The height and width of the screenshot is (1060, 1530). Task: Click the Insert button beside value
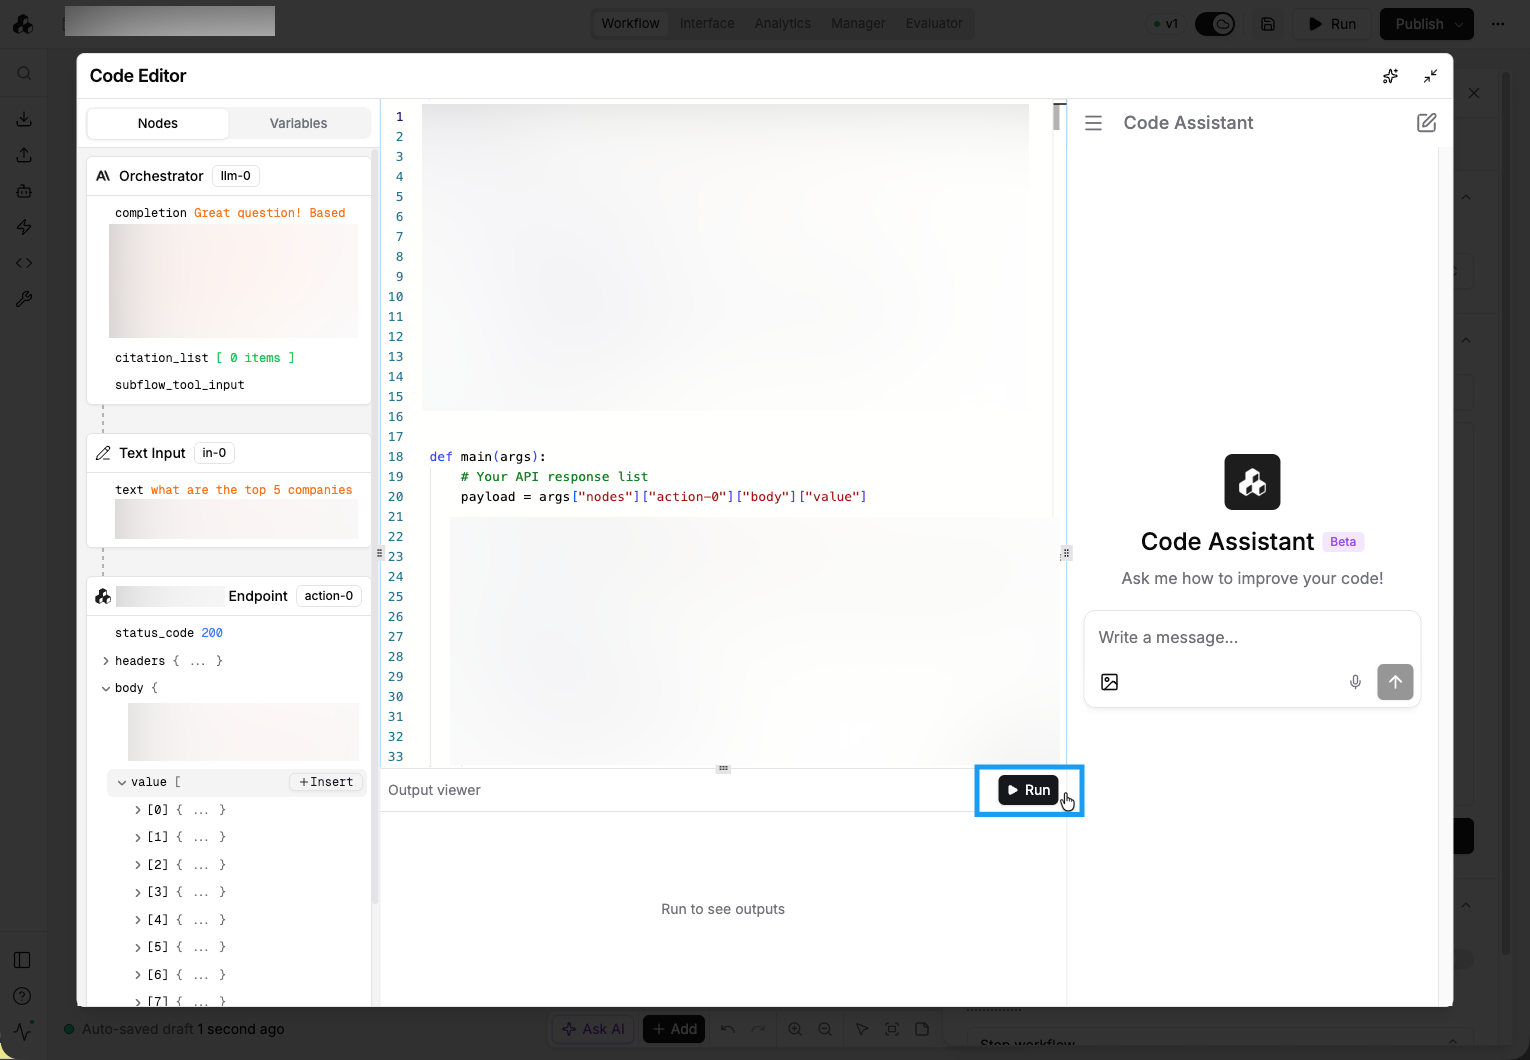click(326, 782)
